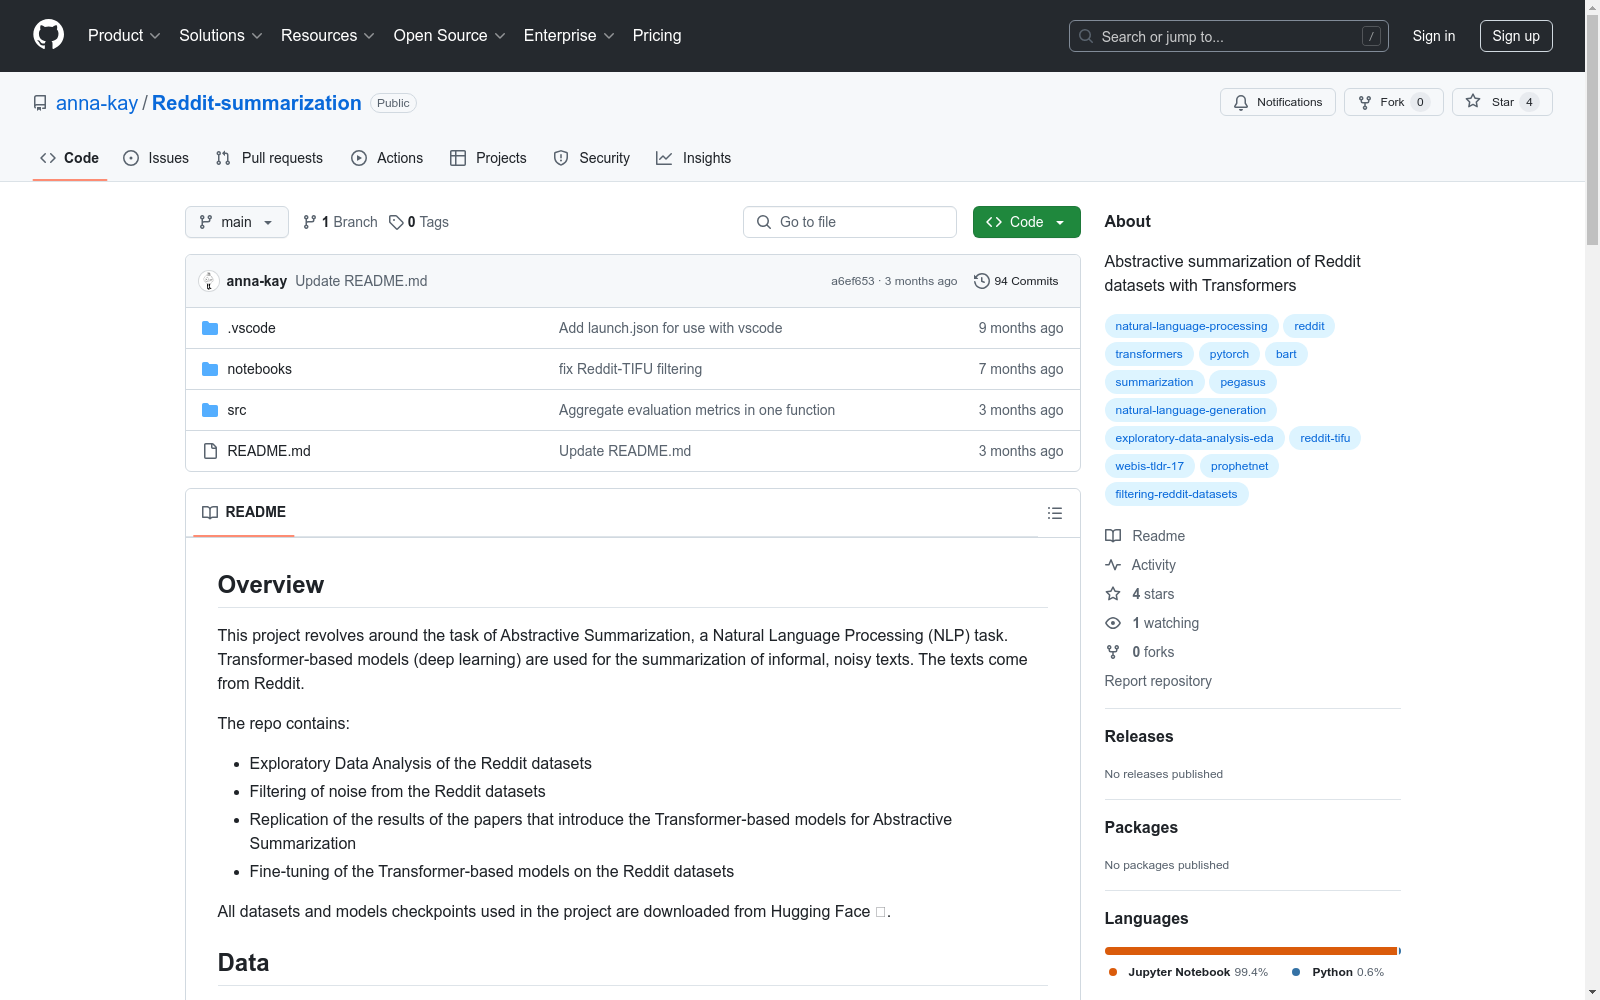Open the filtering-reddit-datasets topic tag
This screenshot has width=1600, height=1000.
tap(1176, 494)
